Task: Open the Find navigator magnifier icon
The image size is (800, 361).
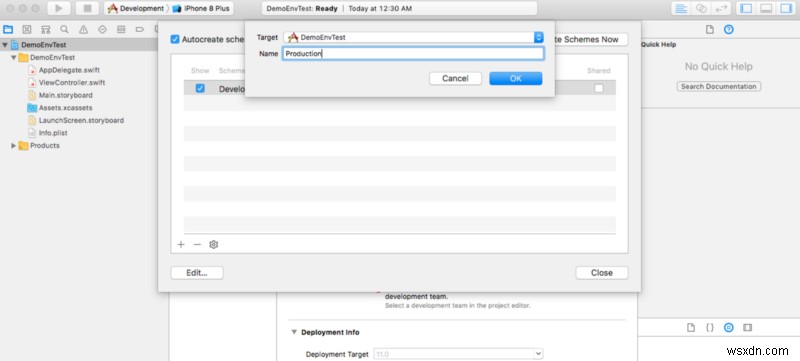Action: pos(64,30)
